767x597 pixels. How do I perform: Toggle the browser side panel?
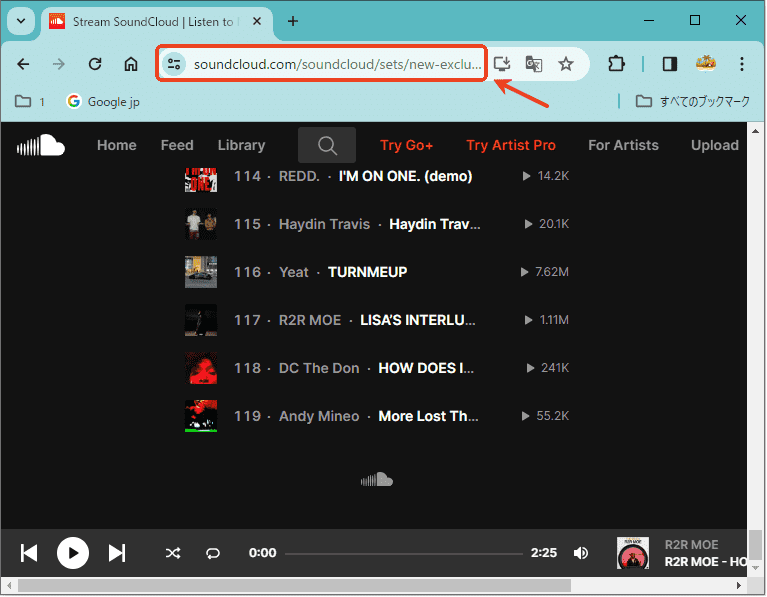point(670,64)
